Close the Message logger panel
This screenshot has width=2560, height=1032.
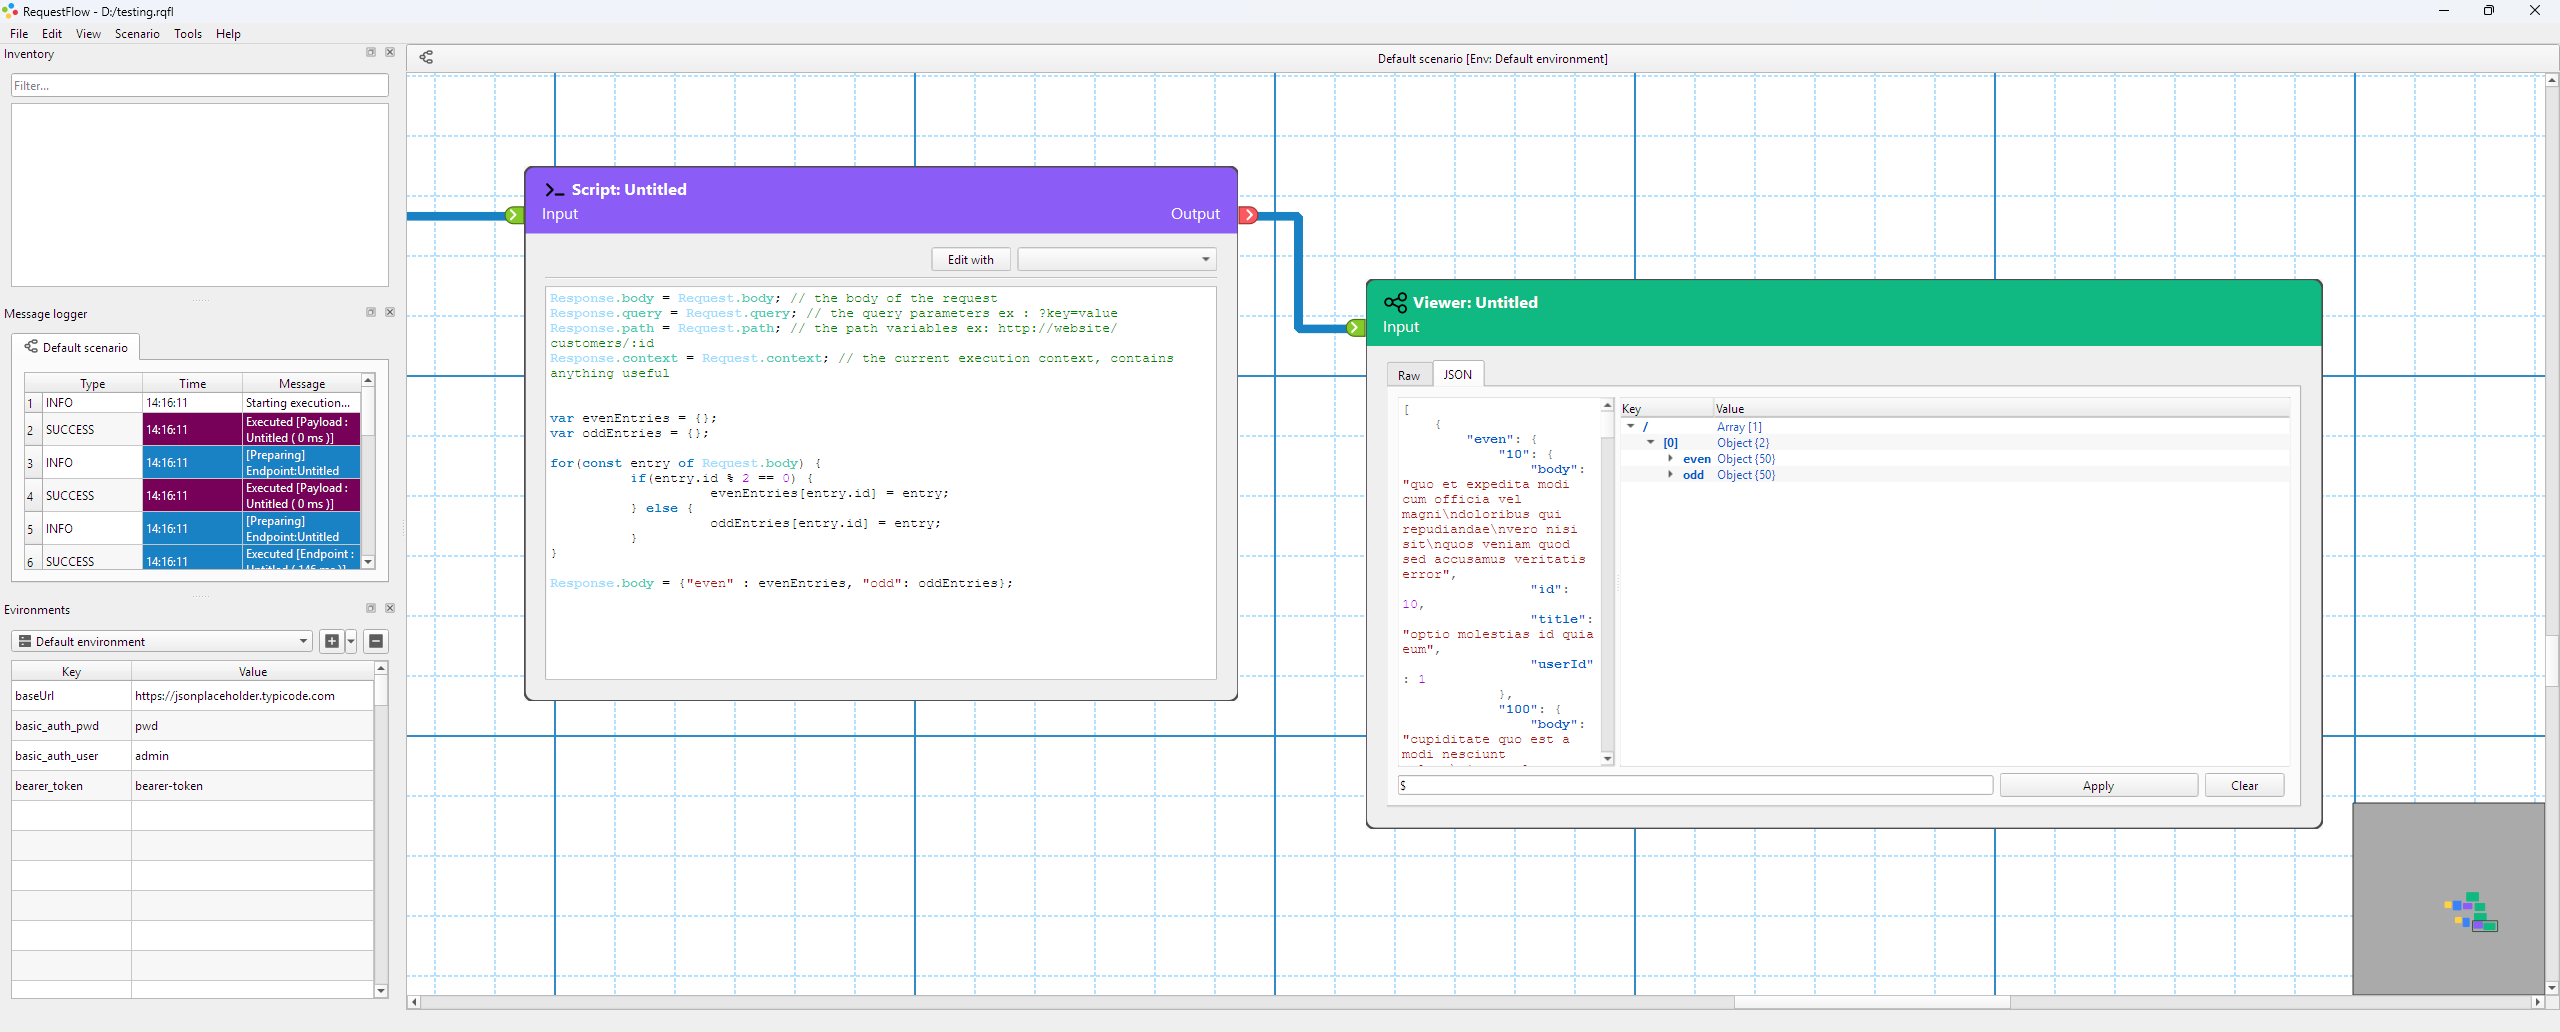390,312
